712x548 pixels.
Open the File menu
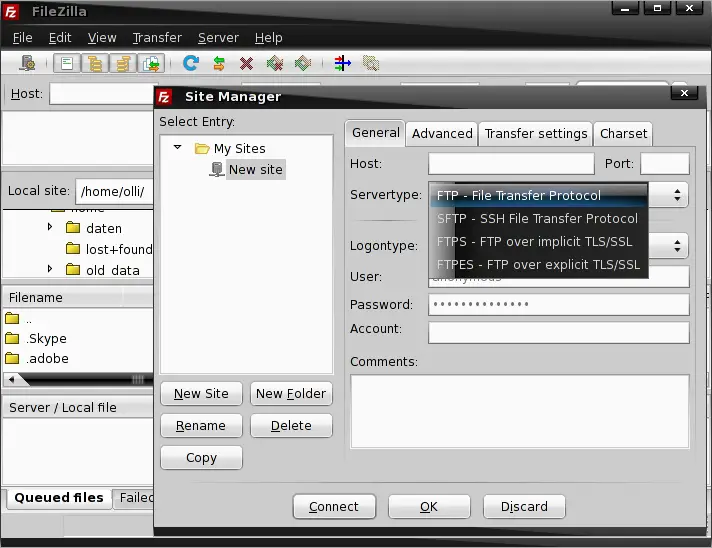pyautogui.click(x=22, y=38)
